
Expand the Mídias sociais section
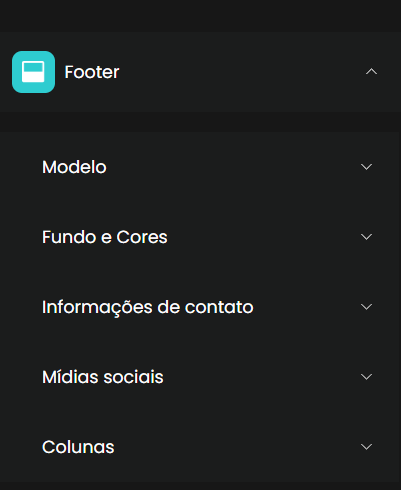click(x=200, y=377)
